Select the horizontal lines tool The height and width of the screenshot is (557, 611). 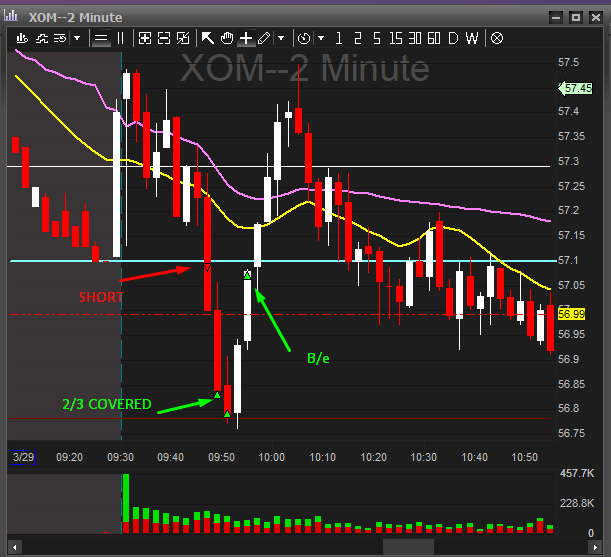(101, 38)
